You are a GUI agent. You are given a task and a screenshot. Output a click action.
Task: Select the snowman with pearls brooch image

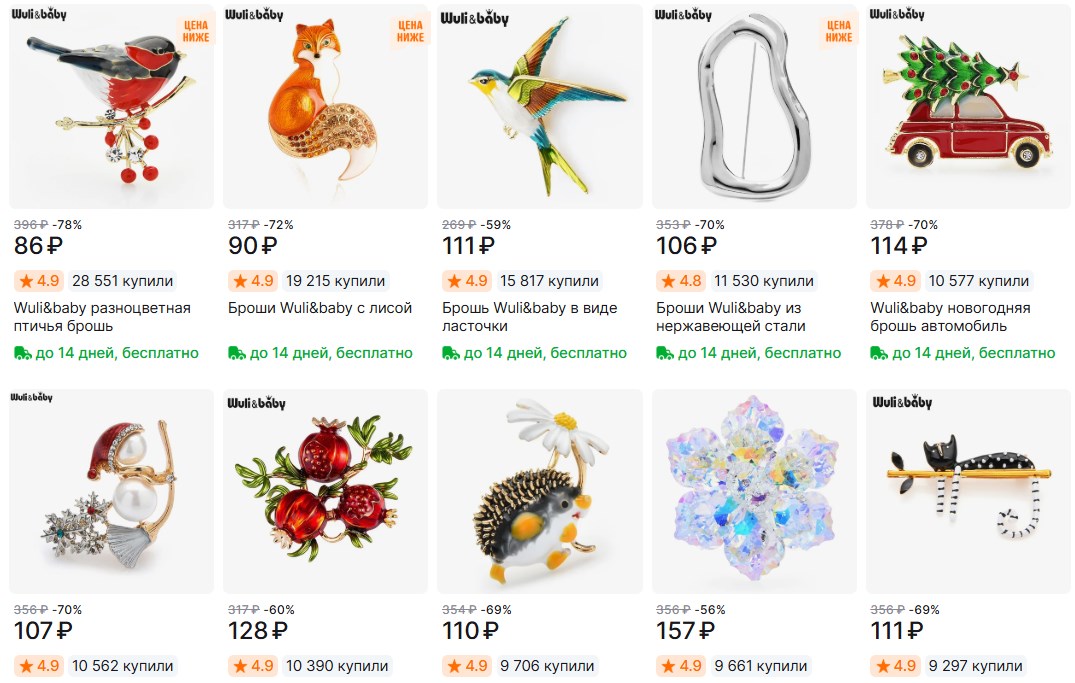(111, 492)
